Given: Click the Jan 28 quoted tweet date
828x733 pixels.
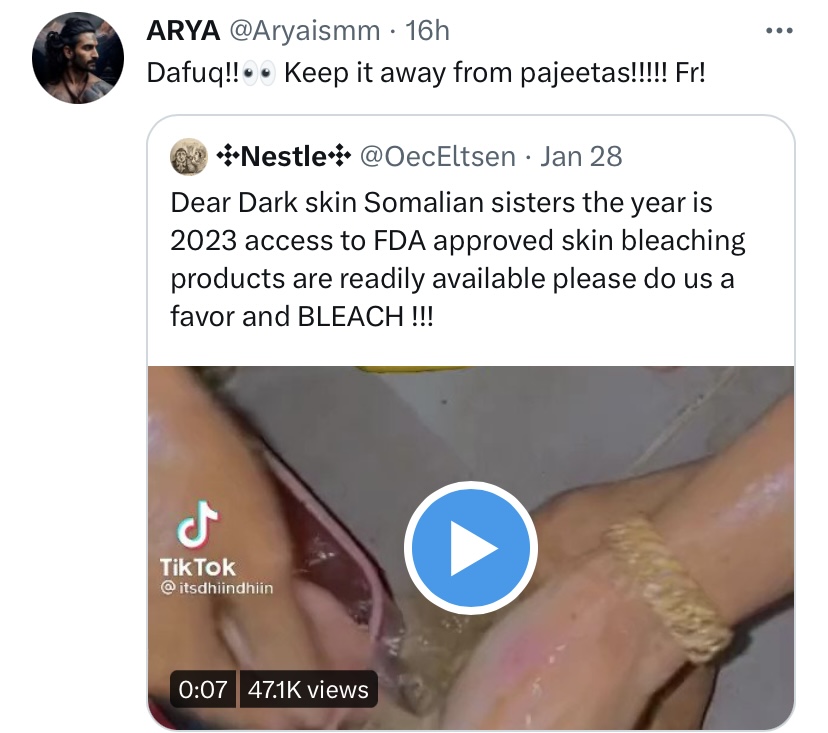Looking at the screenshot, I should 581,156.
